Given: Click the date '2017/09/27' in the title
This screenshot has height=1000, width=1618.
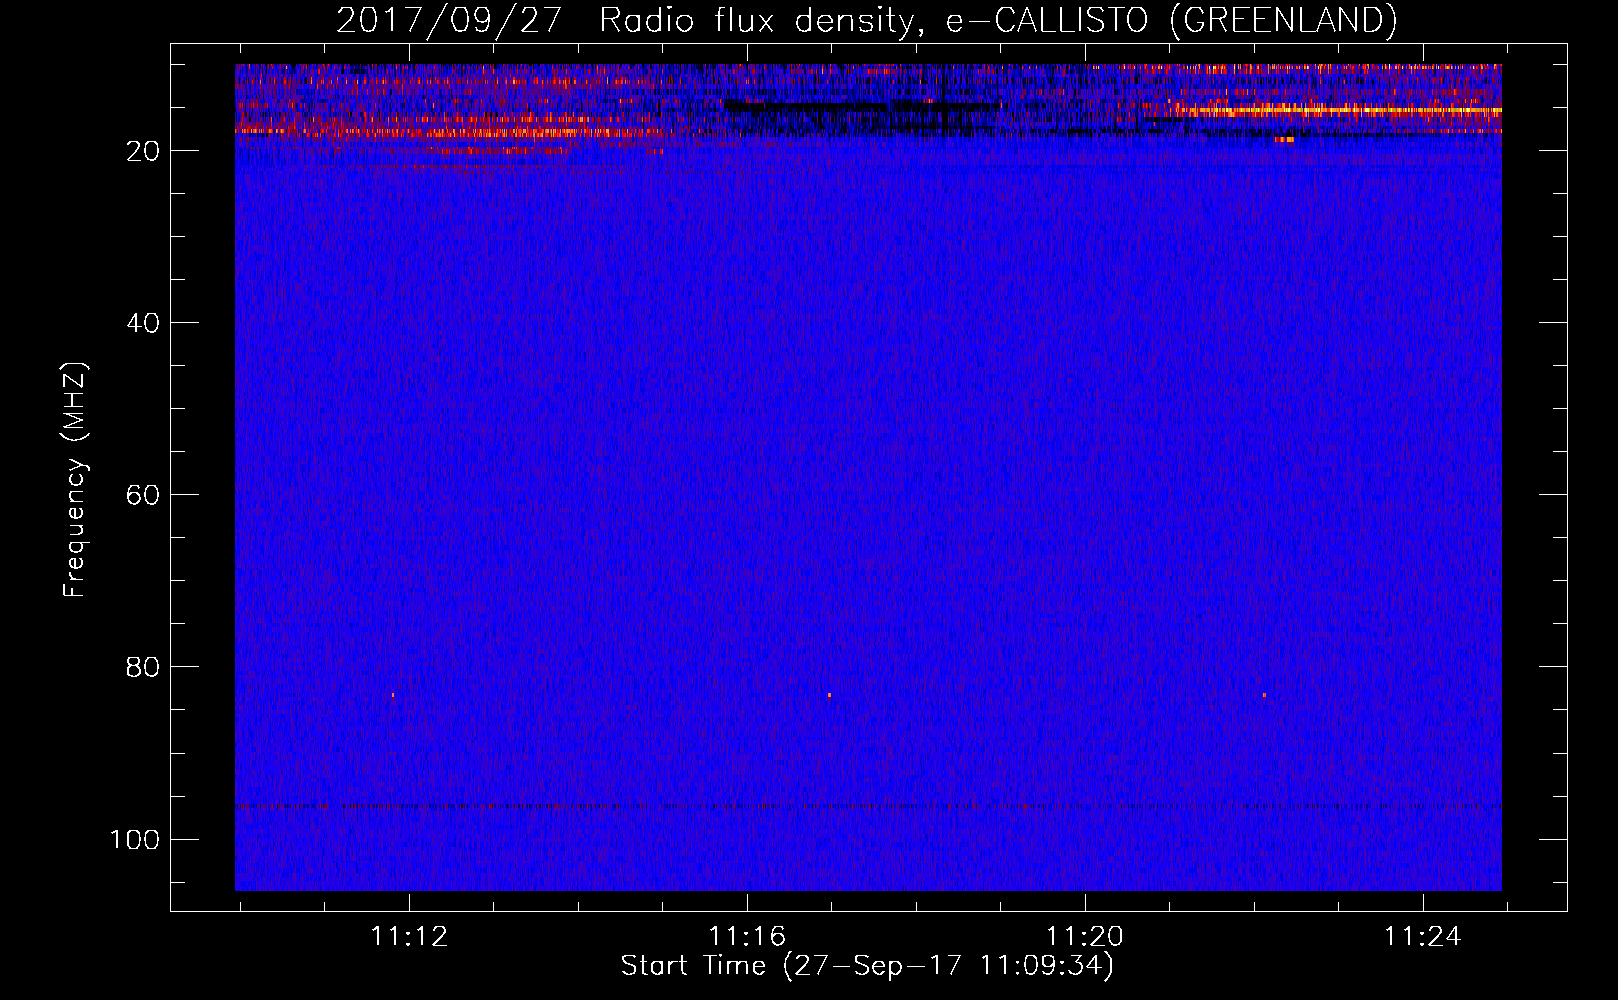Looking at the screenshot, I should pos(449,20).
